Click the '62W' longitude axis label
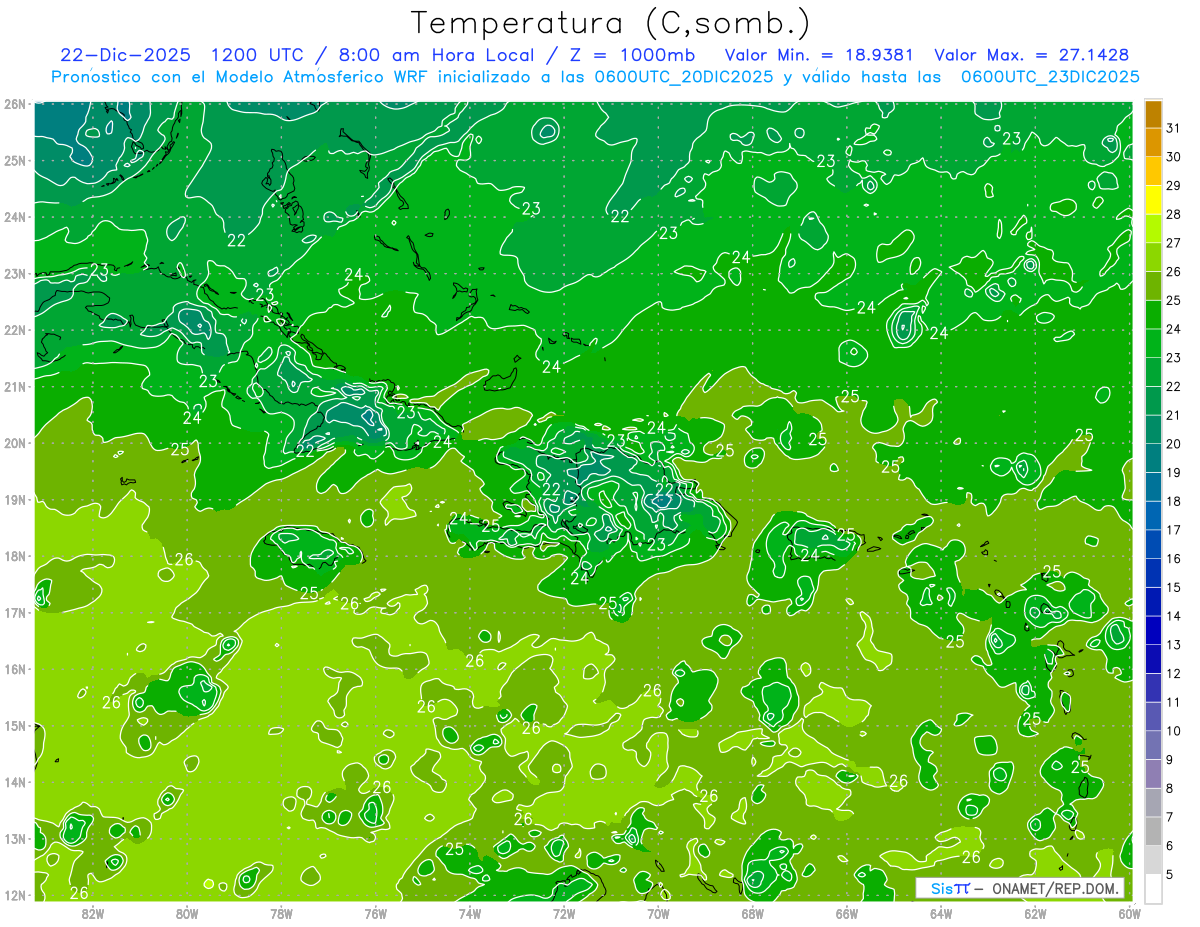1200x927 pixels. 1035,913
